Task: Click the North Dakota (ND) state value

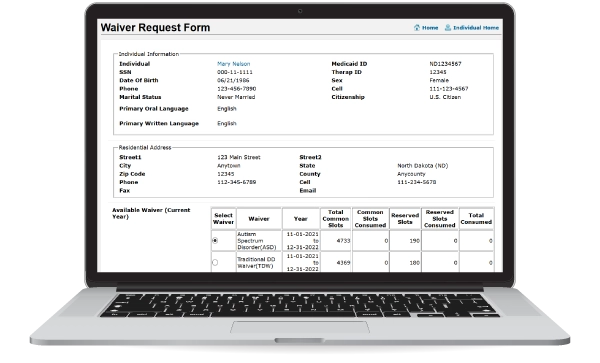Action: click(422, 166)
